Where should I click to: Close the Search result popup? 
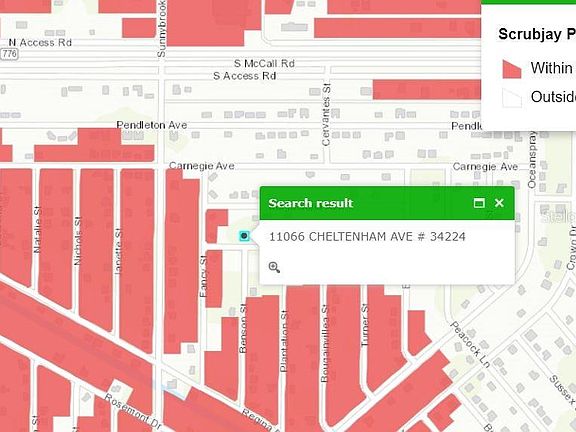click(x=499, y=203)
